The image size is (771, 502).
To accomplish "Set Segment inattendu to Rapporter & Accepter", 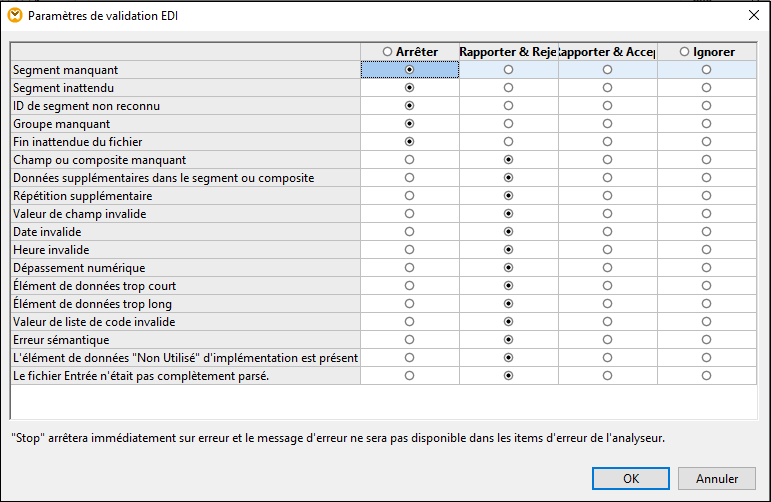I will [608, 88].
